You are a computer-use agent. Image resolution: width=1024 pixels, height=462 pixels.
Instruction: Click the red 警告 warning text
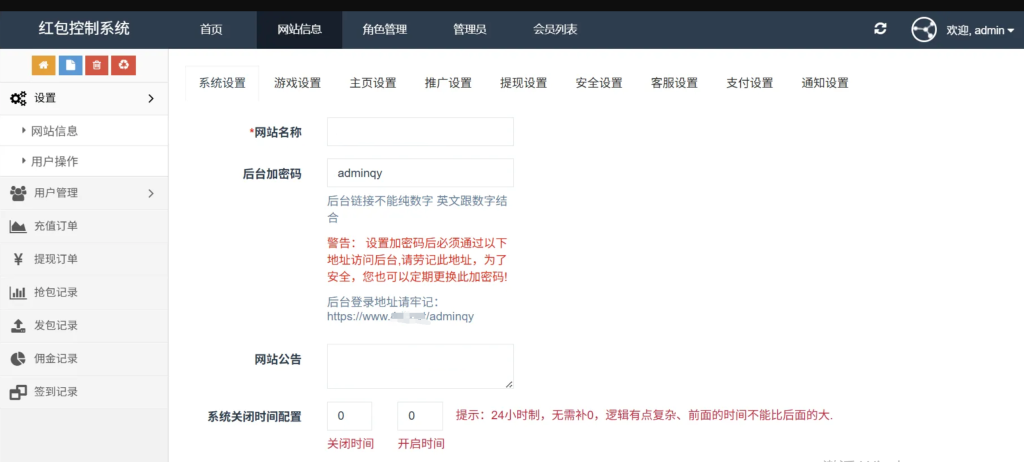pyautogui.click(x=417, y=260)
